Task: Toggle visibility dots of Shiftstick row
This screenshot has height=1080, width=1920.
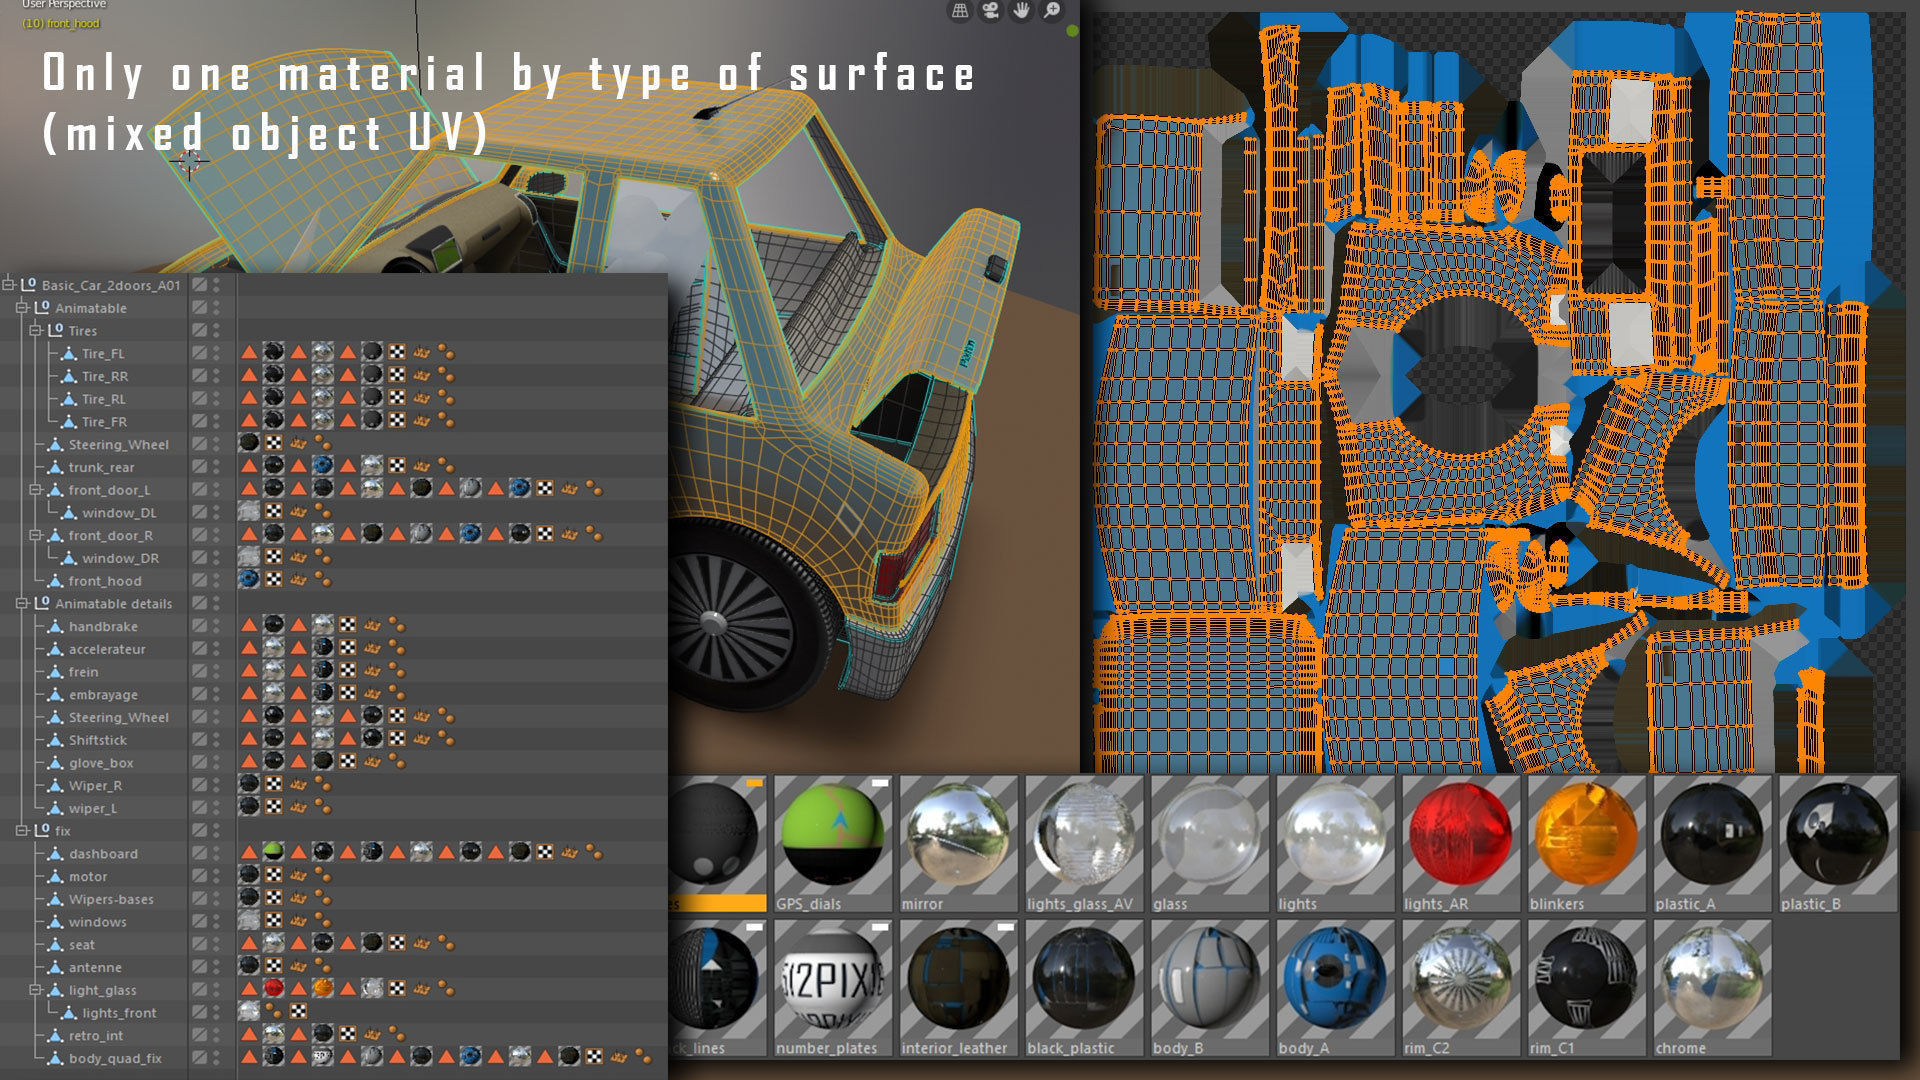Action: tap(216, 740)
